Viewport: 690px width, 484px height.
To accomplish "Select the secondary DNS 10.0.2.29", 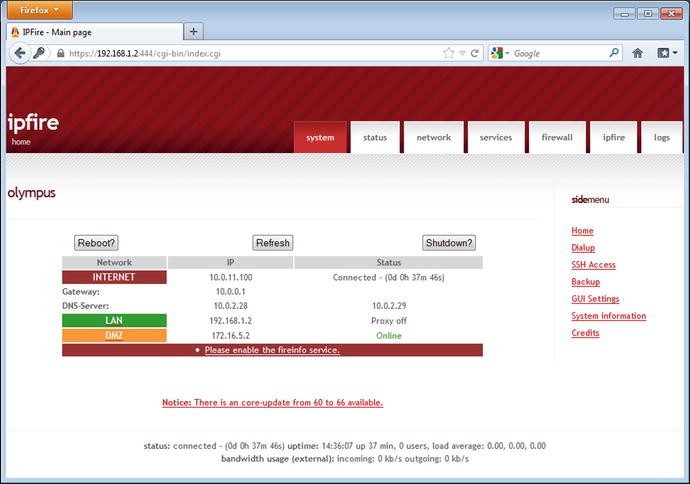I will point(389,306).
